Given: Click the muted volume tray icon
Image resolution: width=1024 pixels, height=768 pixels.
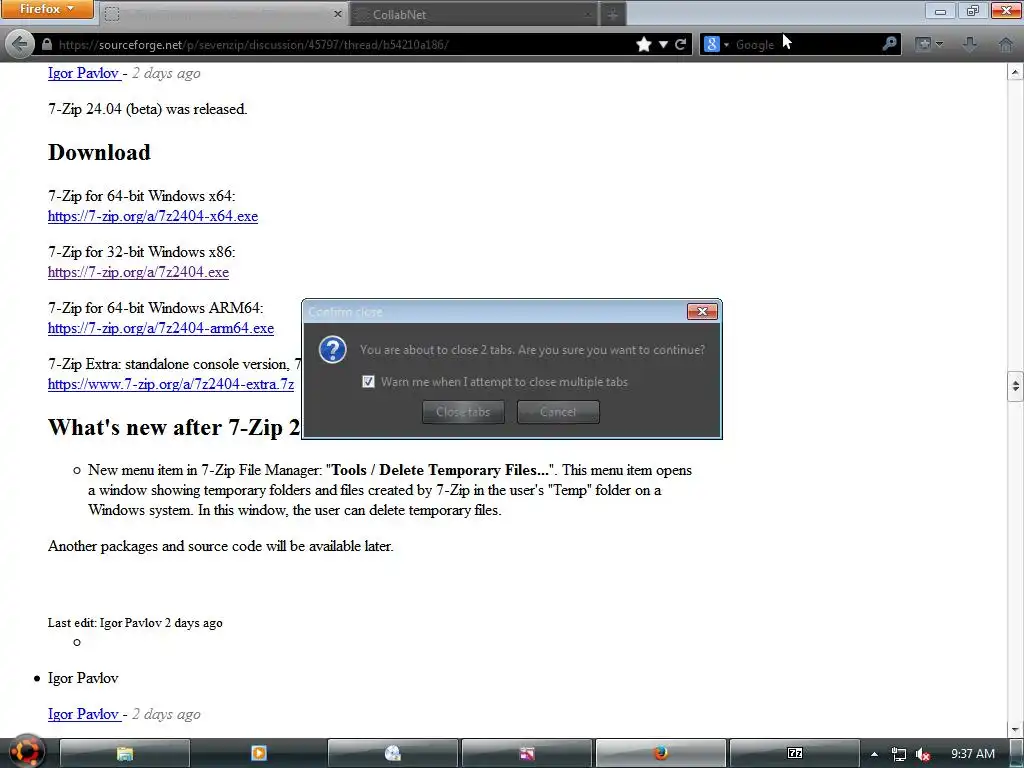Looking at the screenshot, I should pos(922,754).
